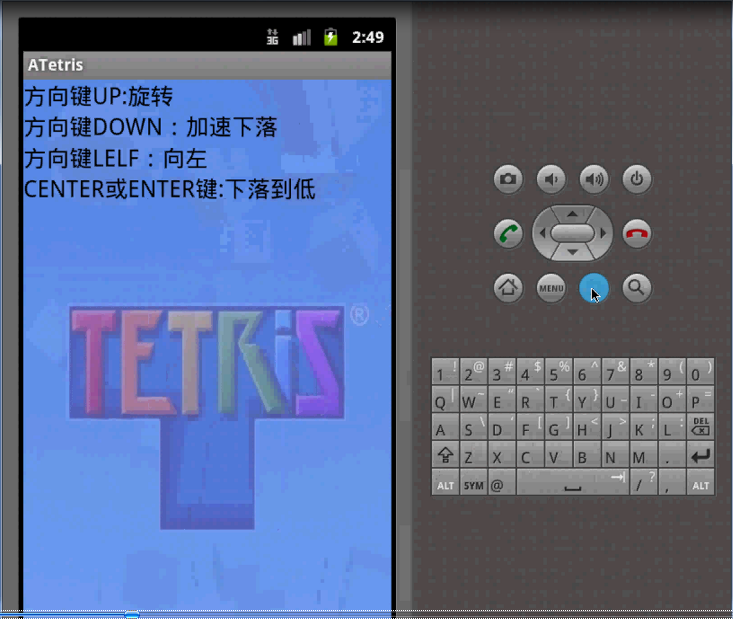733x619 pixels.
Task: Click the F key
Action: coord(530,426)
